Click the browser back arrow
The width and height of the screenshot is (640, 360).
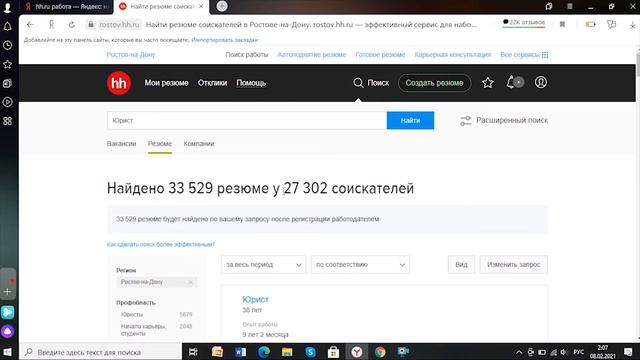click(x=30, y=24)
